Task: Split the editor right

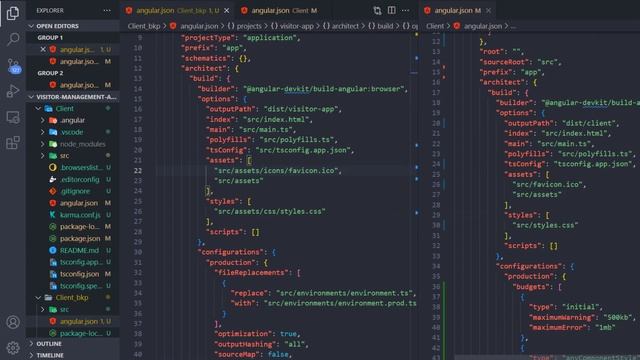Action: 391,11
